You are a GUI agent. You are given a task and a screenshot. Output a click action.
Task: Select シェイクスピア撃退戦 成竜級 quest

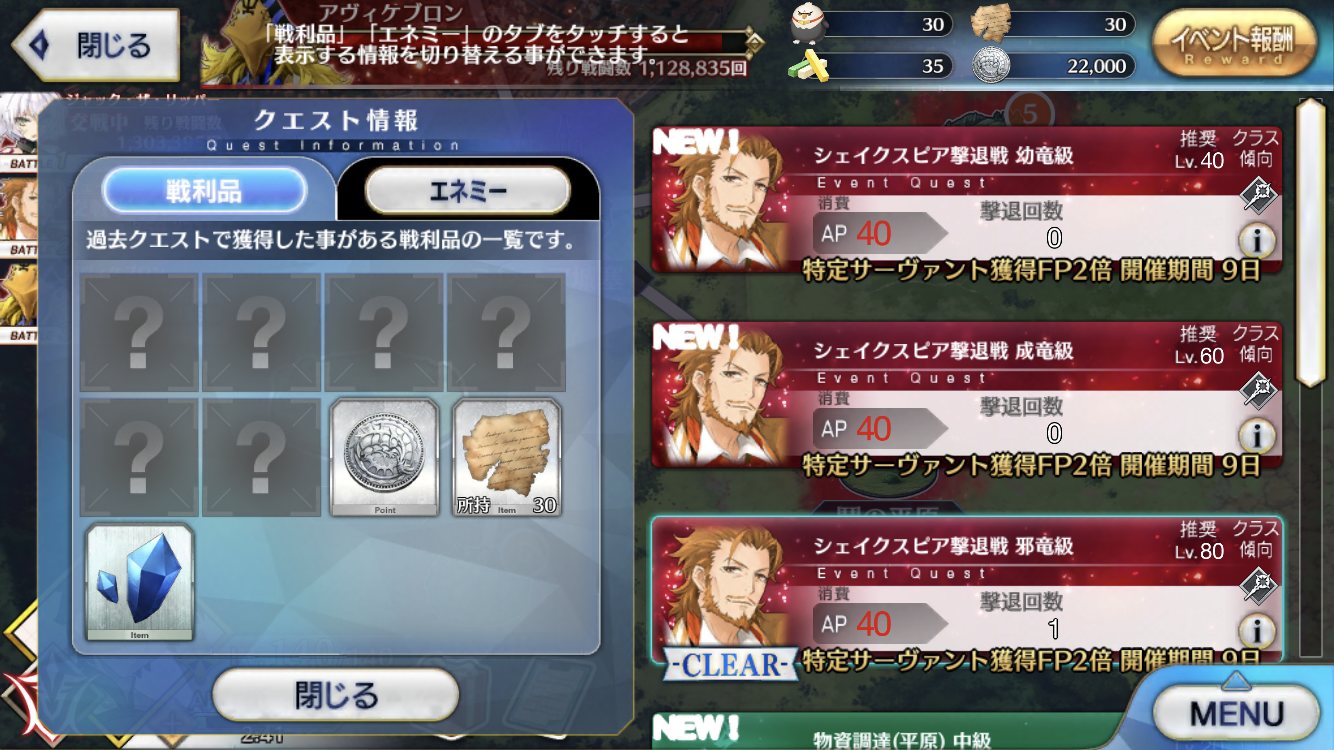click(966, 395)
